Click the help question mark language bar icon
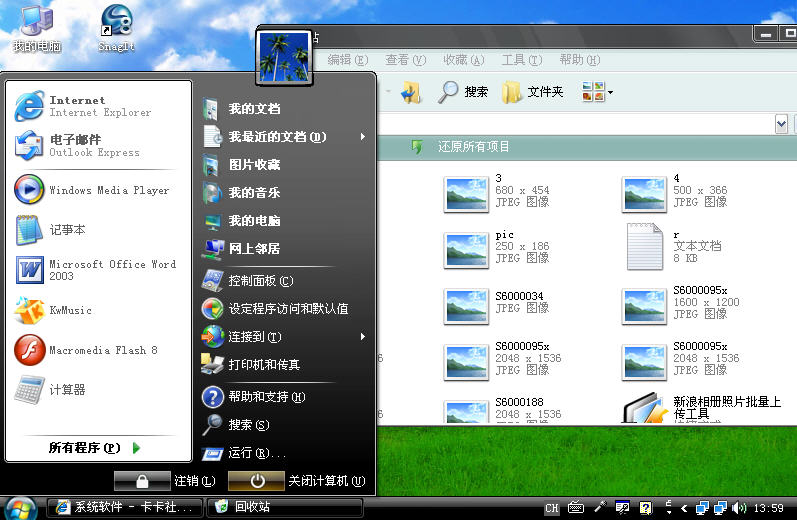797x520 pixels. pos(646,507)
